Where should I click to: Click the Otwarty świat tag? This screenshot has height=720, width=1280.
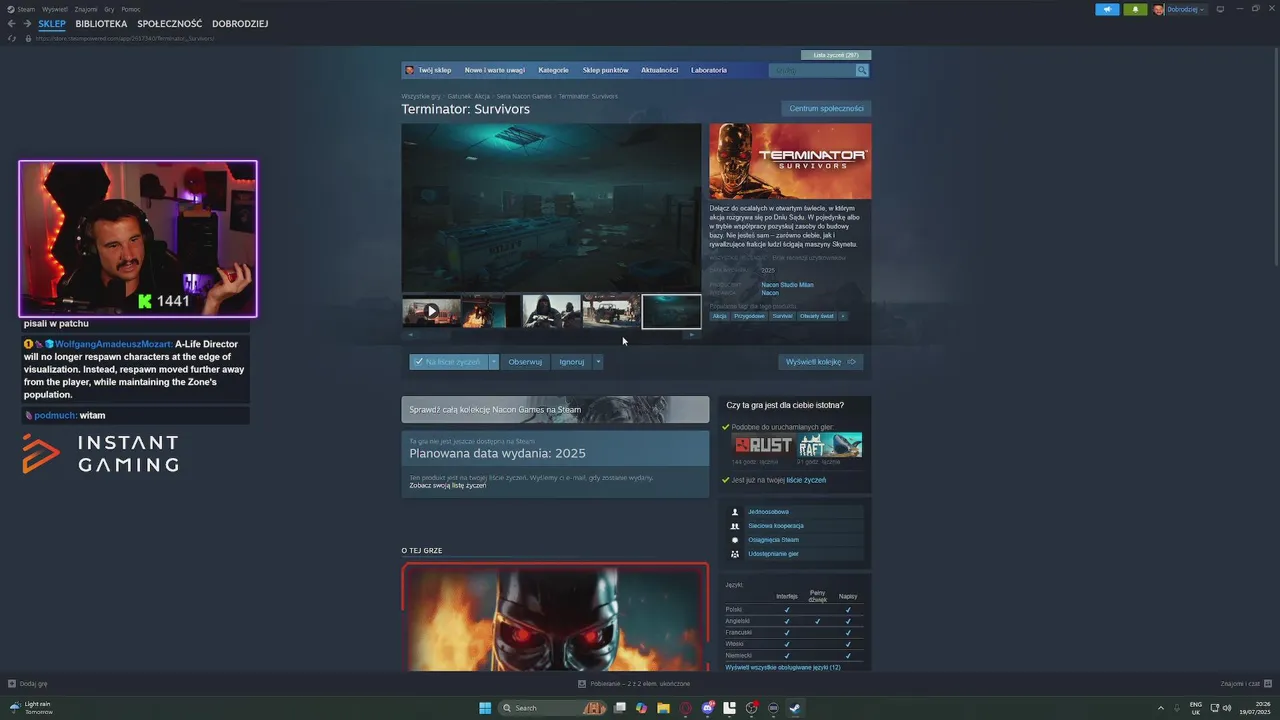(x=816, y=316)
